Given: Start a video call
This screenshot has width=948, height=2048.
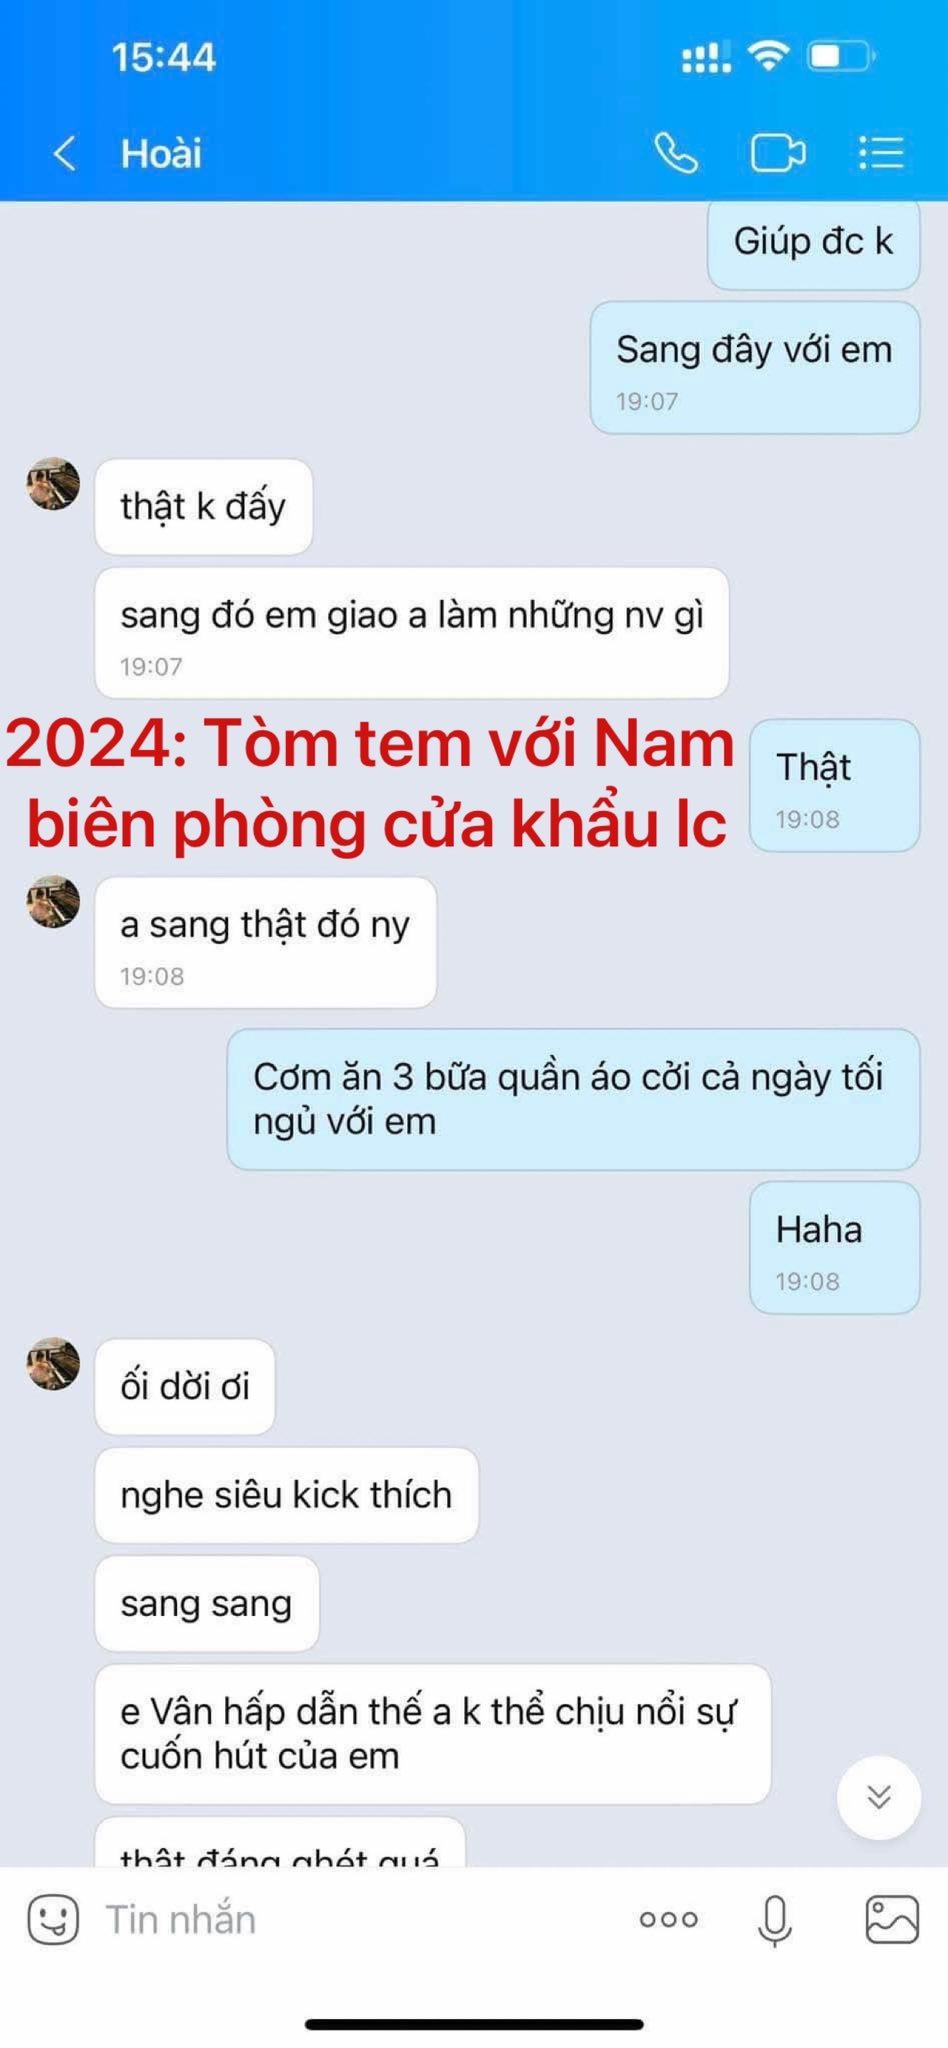Looking at the screenshot, I should click(x=778, y=153).
